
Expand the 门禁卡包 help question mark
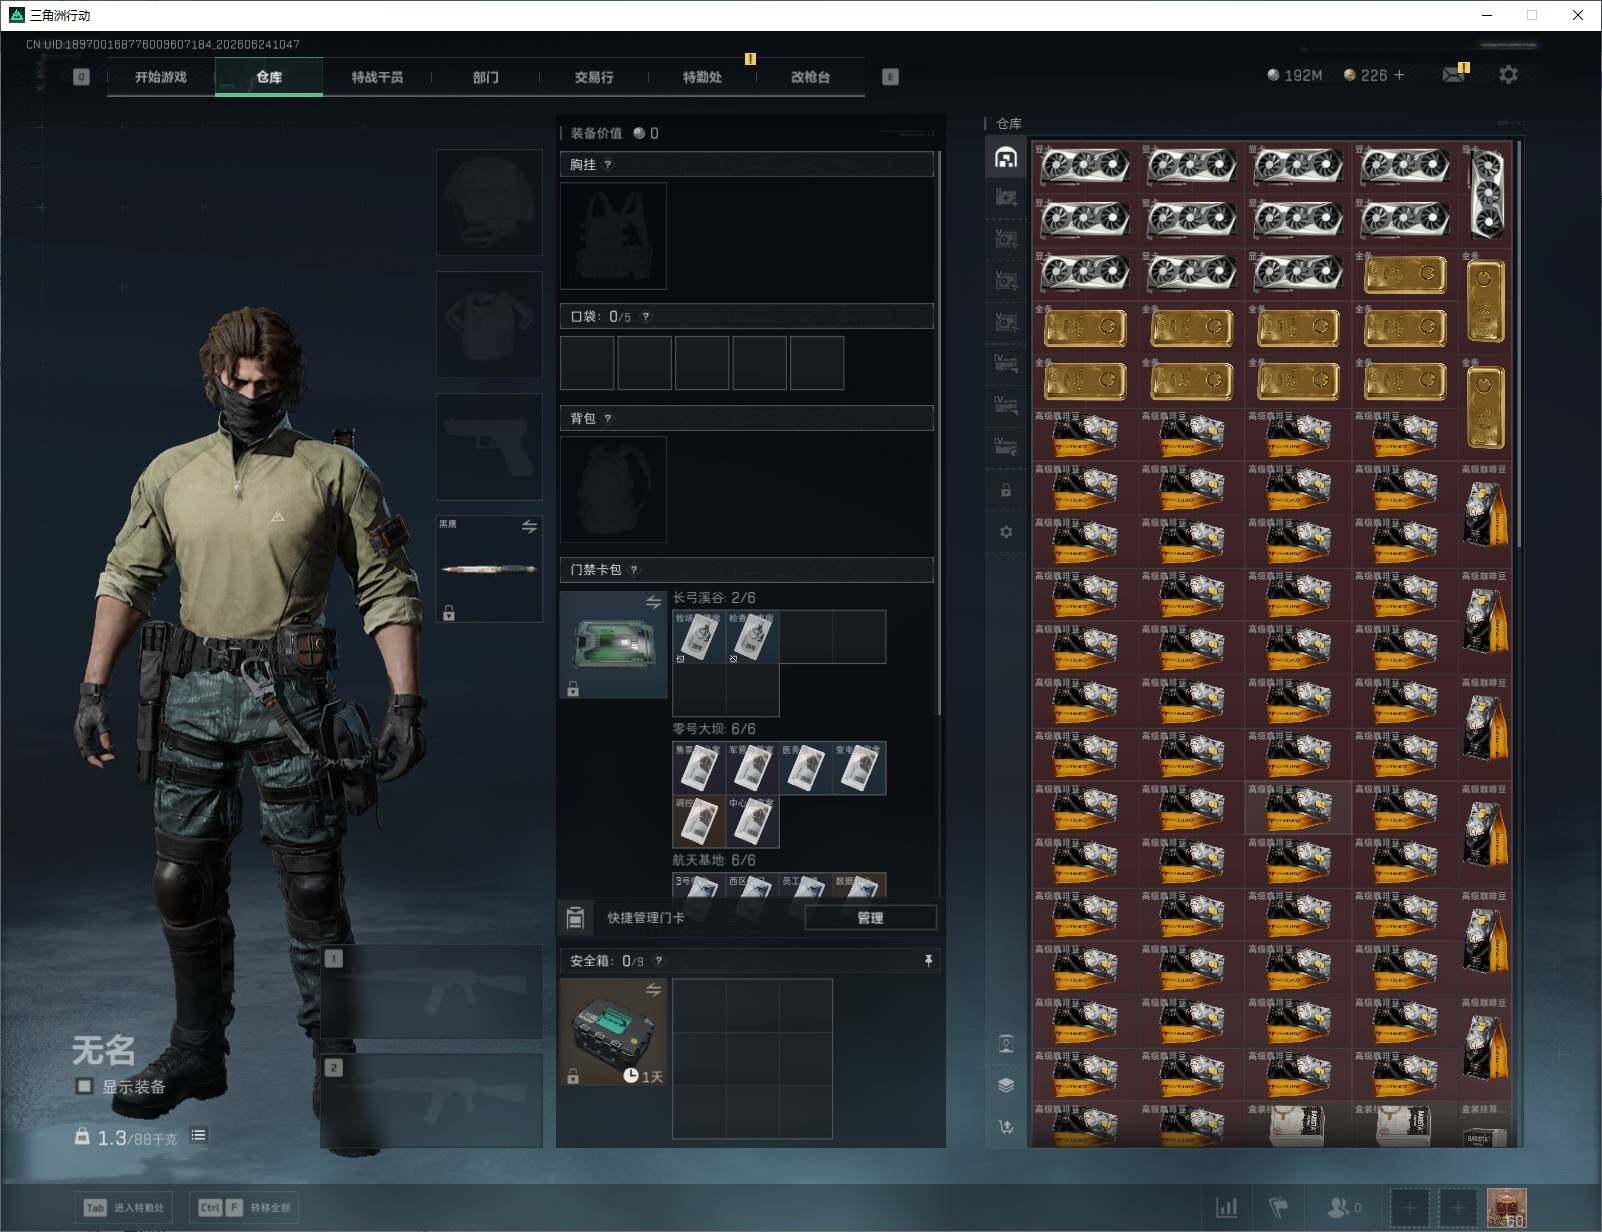pyautogui.click(x=634, y=570)
